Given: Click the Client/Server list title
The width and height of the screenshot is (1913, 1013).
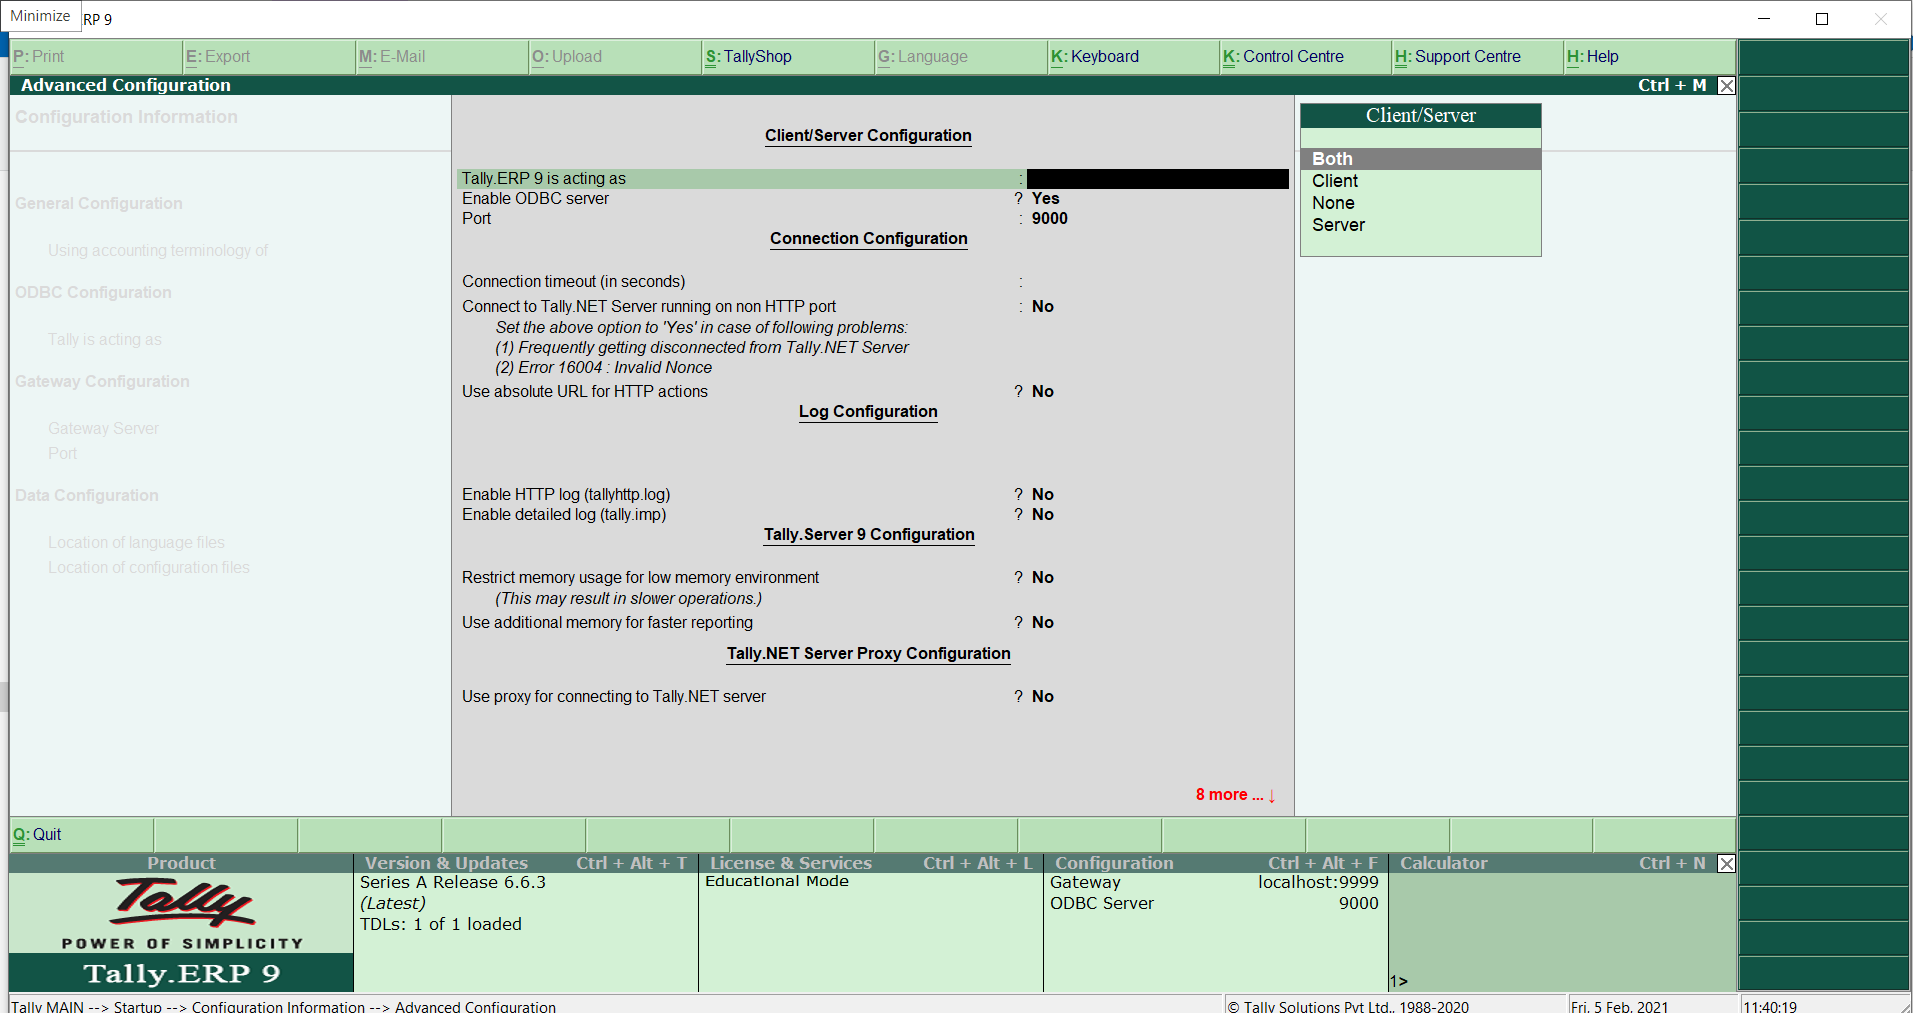Looking at the screenshot, I should click(1420, 116).
